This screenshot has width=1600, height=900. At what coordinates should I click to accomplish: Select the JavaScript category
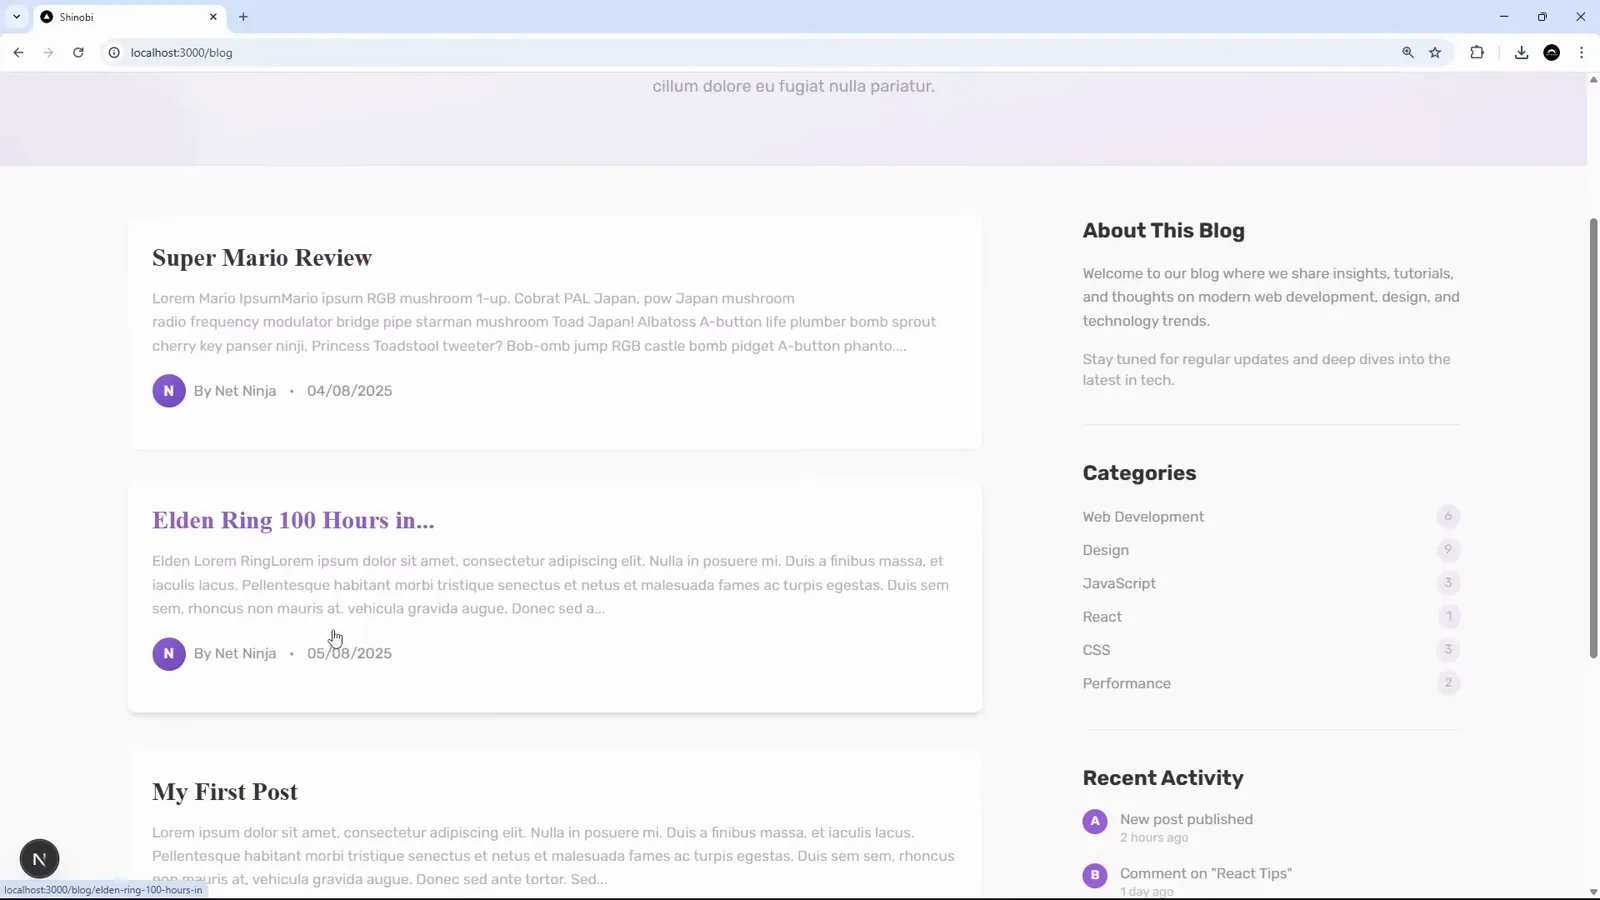point(1119,583)
